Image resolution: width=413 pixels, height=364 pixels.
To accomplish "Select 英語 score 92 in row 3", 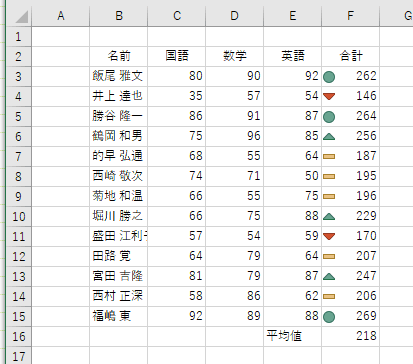I will coord(293,76).
